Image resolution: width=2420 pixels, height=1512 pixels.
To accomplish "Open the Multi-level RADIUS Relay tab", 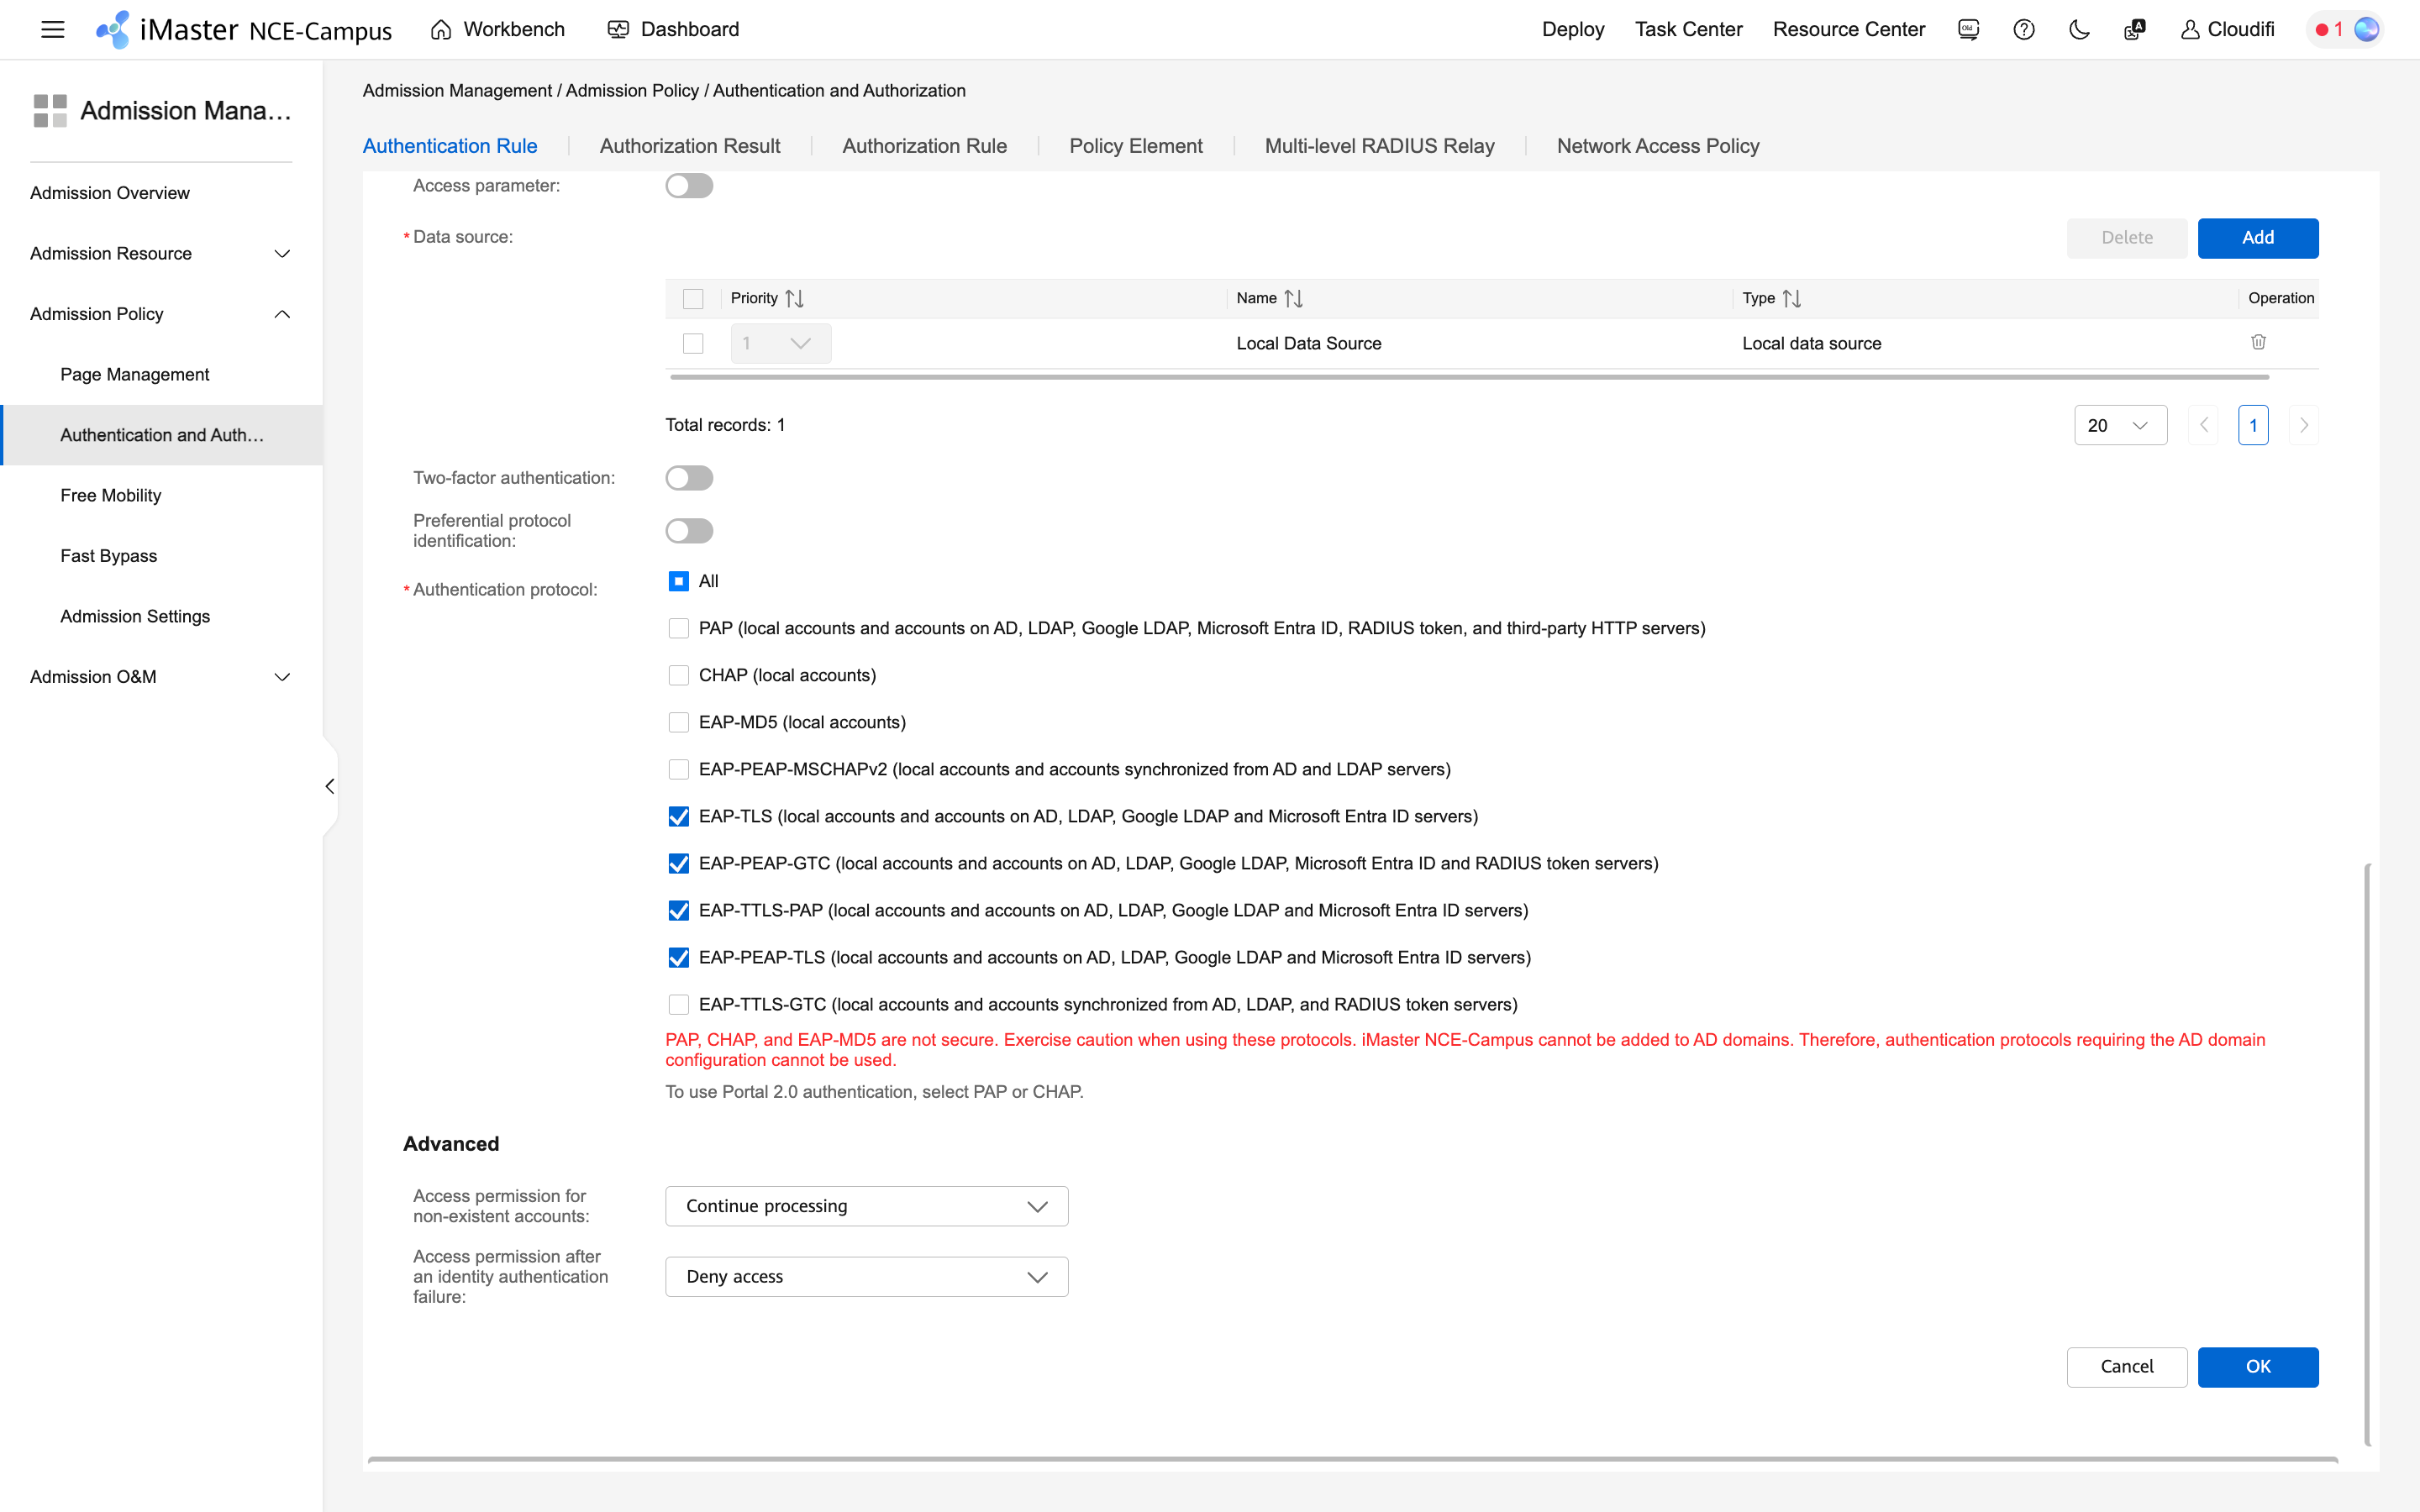I will [1379, 145].
